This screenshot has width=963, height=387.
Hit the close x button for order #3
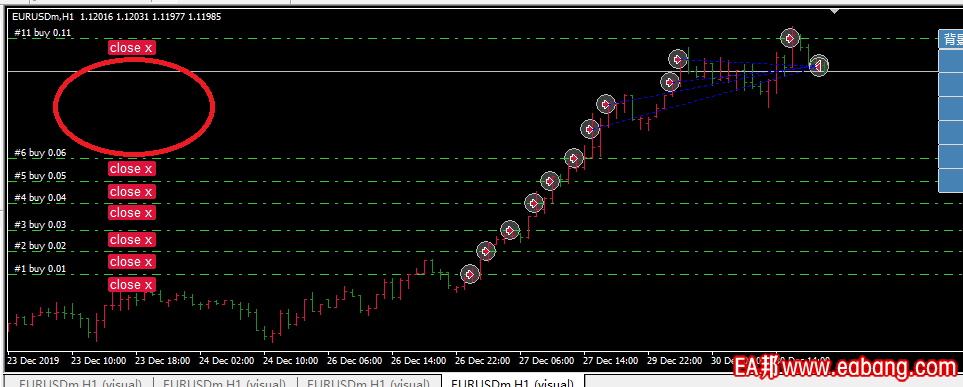click(x=131, y=240)
